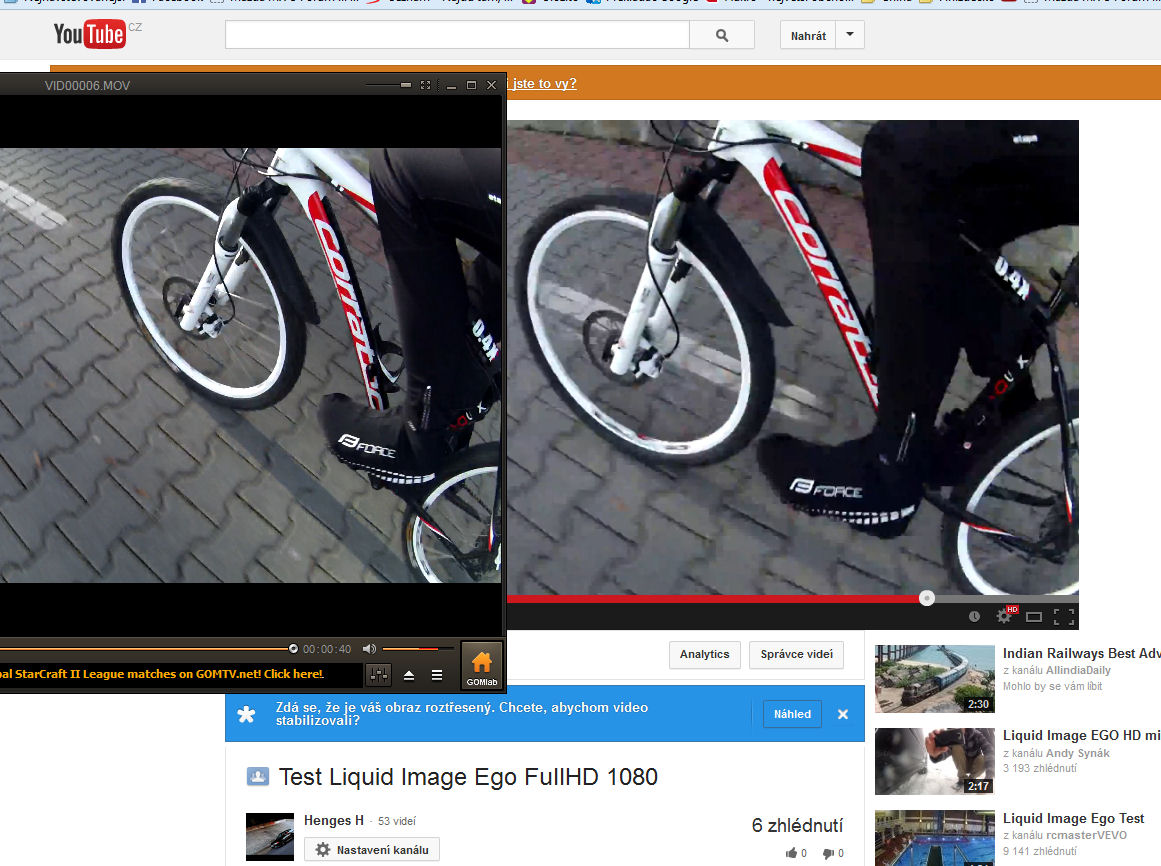The image size is (1161, 866).
Task: Click the YouTube Watch Later clock icon
Action: [974, 616]
